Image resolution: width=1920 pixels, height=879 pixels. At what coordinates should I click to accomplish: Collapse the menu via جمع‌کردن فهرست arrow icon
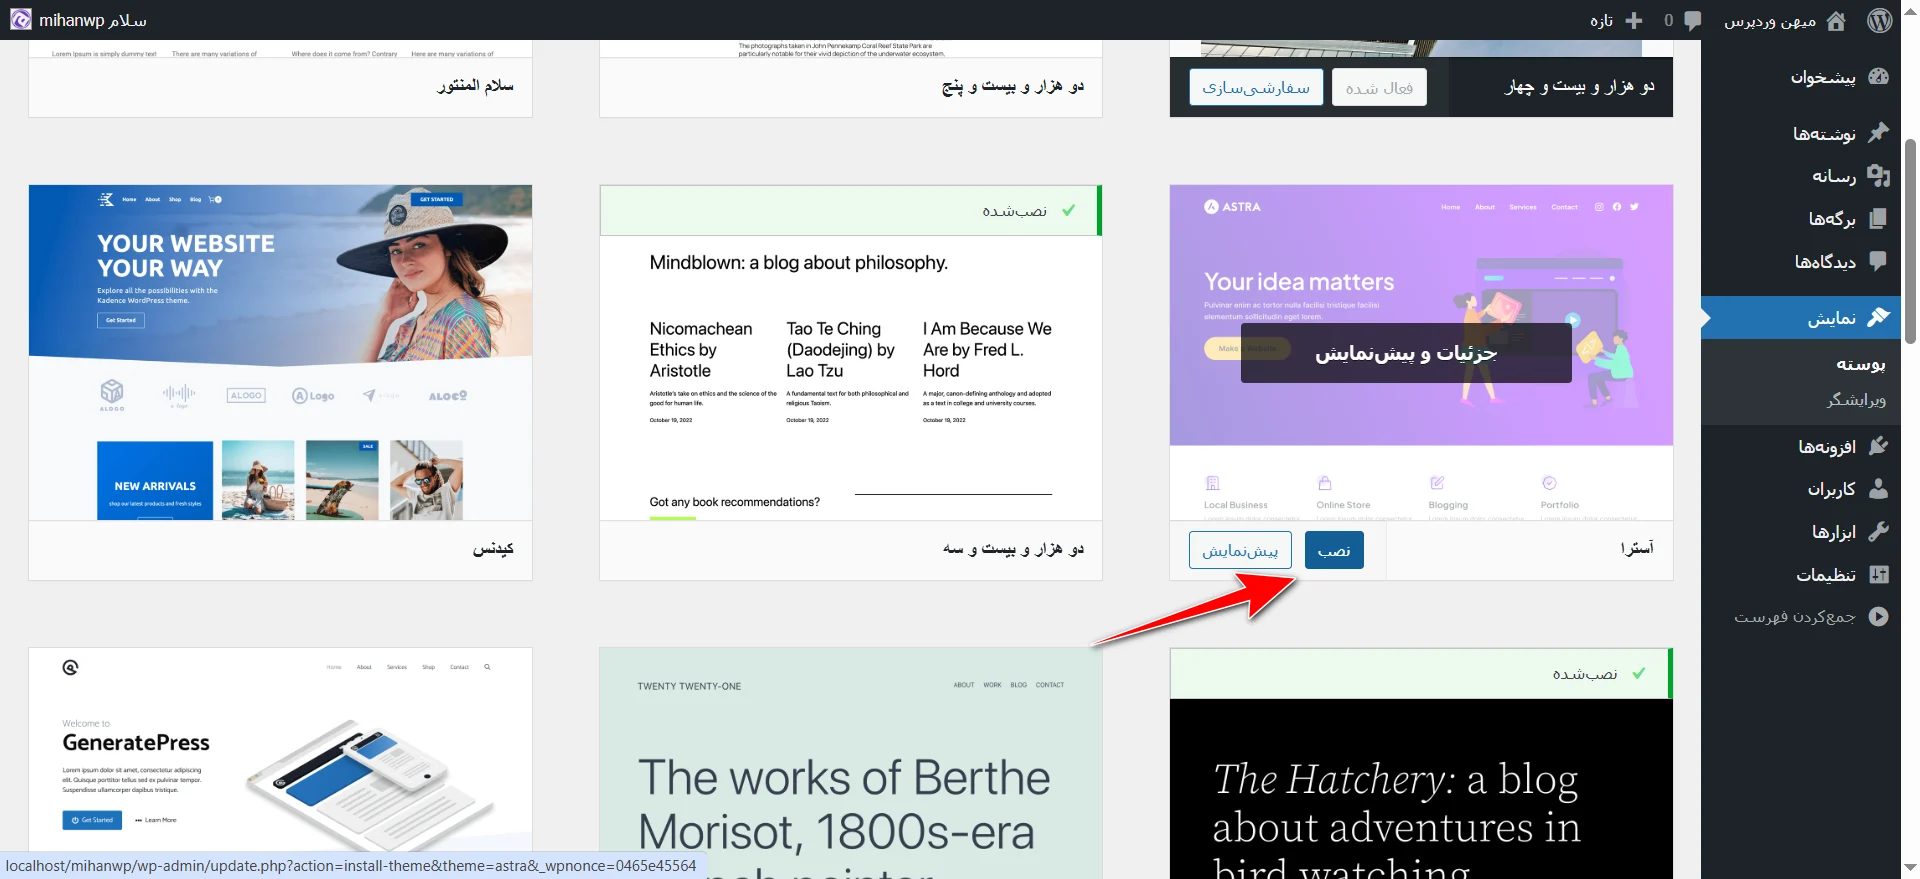click(x=1878, y=617)
